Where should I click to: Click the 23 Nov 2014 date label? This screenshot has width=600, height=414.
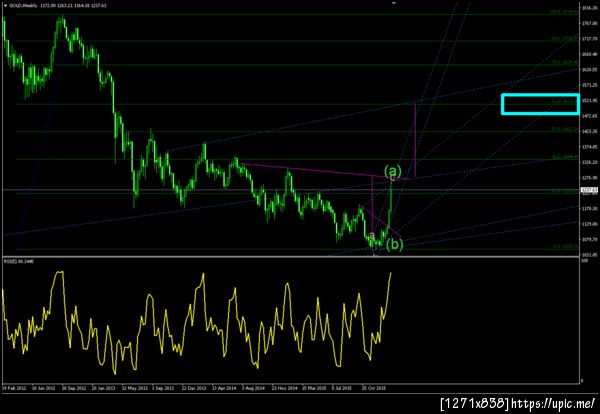coord(284,388)
